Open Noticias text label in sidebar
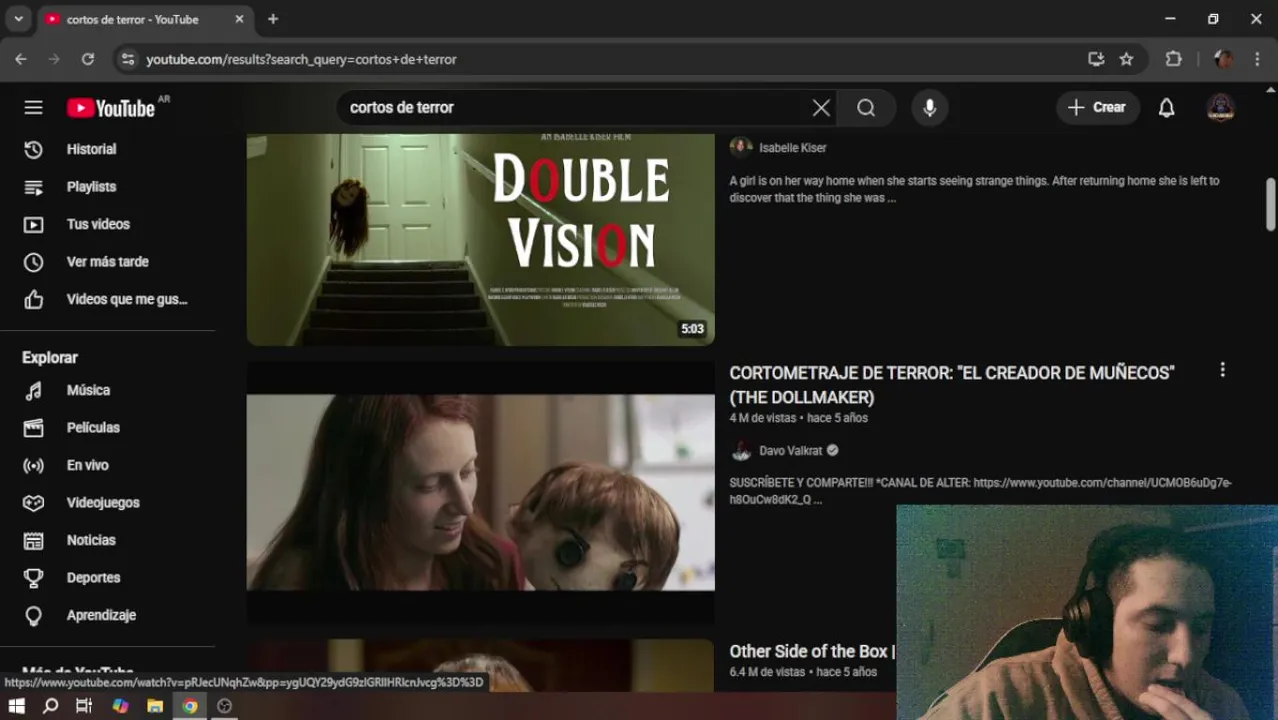This screenshot has height=720, width=1278. point(91,540)
